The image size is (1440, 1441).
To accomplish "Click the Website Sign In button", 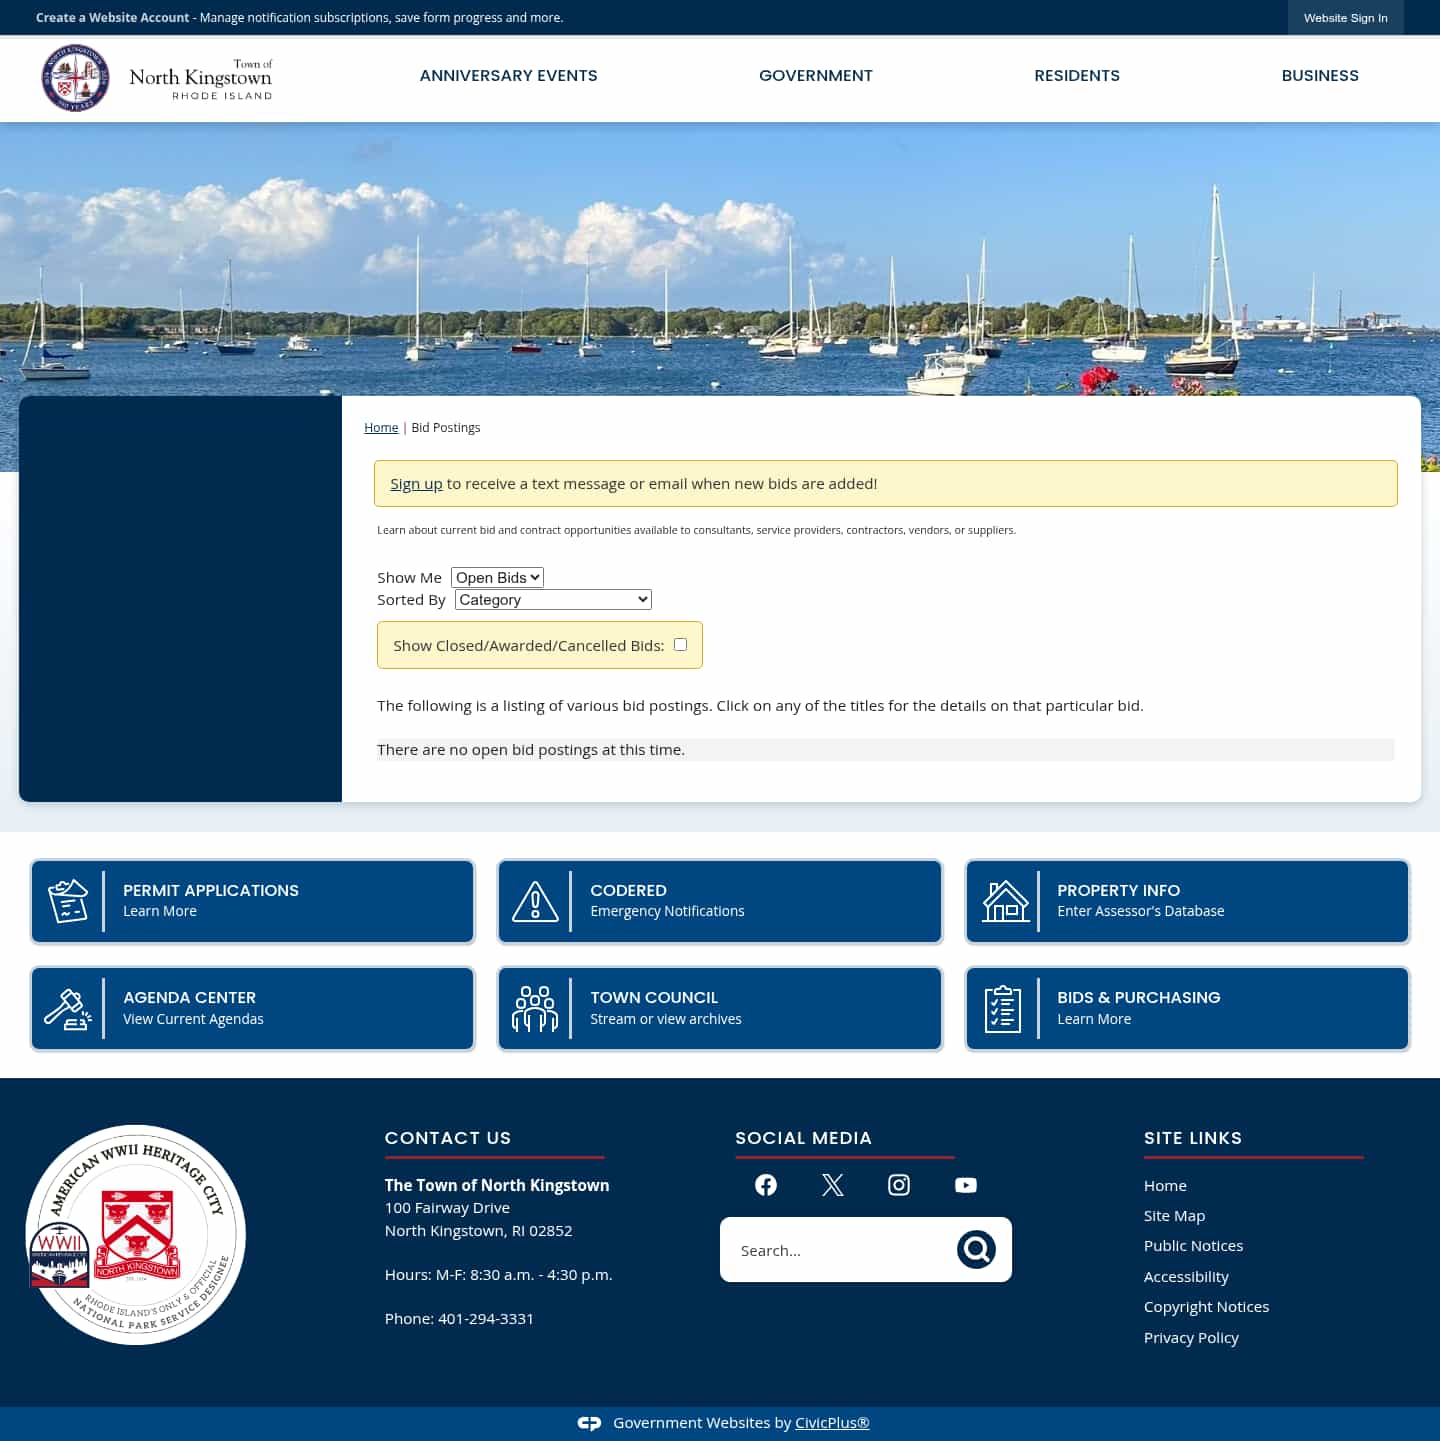I will (x=1345, y=17).
